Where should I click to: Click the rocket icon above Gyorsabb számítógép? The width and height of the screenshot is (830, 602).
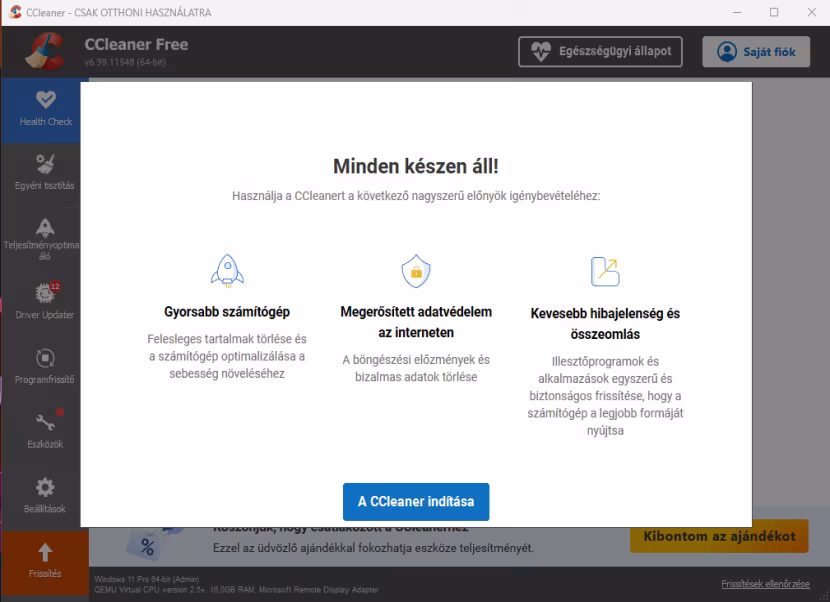tap(227, 271)
